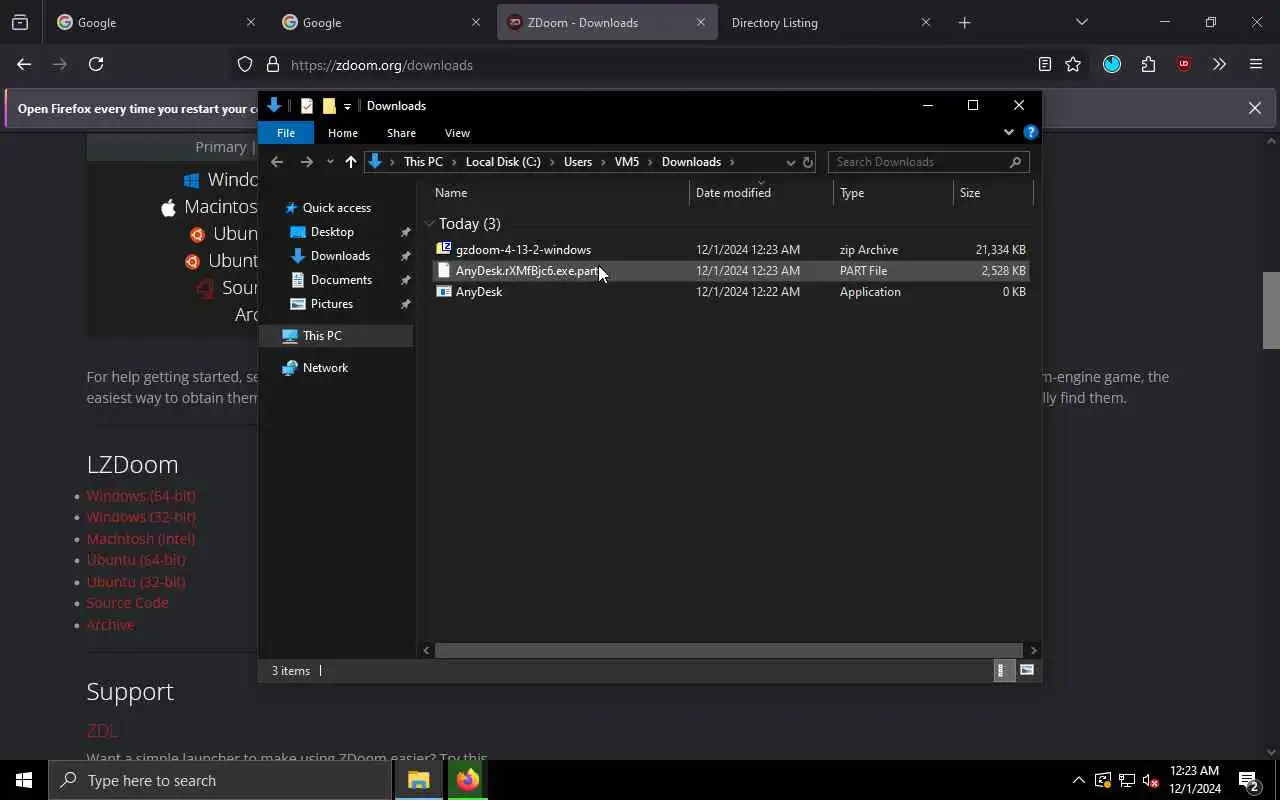
Task: Select the gzdoom-4-13-2-windows zip file
Action: coord(731,250)
